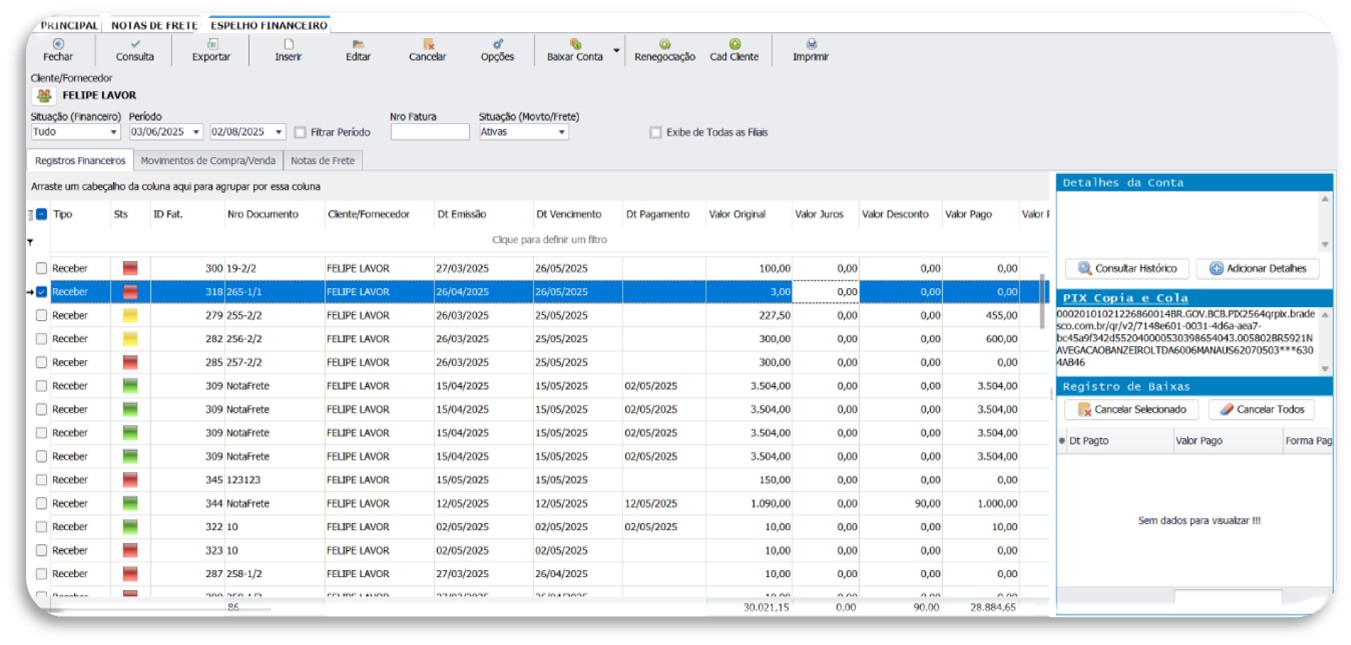Open Cad Cliente from toolbar
Viewport: 1351px width, 645px height.
coord(734,44)
